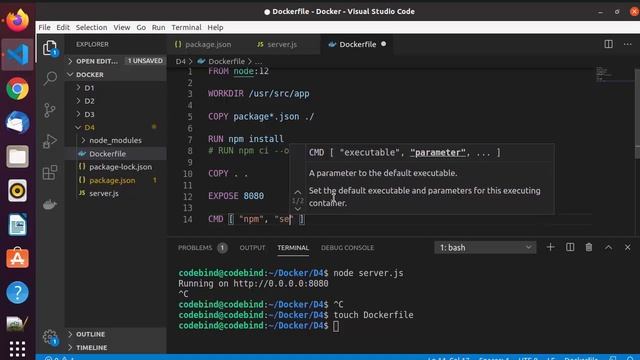
Task: Open the Run menu
Action: click(x=158, y=27)
